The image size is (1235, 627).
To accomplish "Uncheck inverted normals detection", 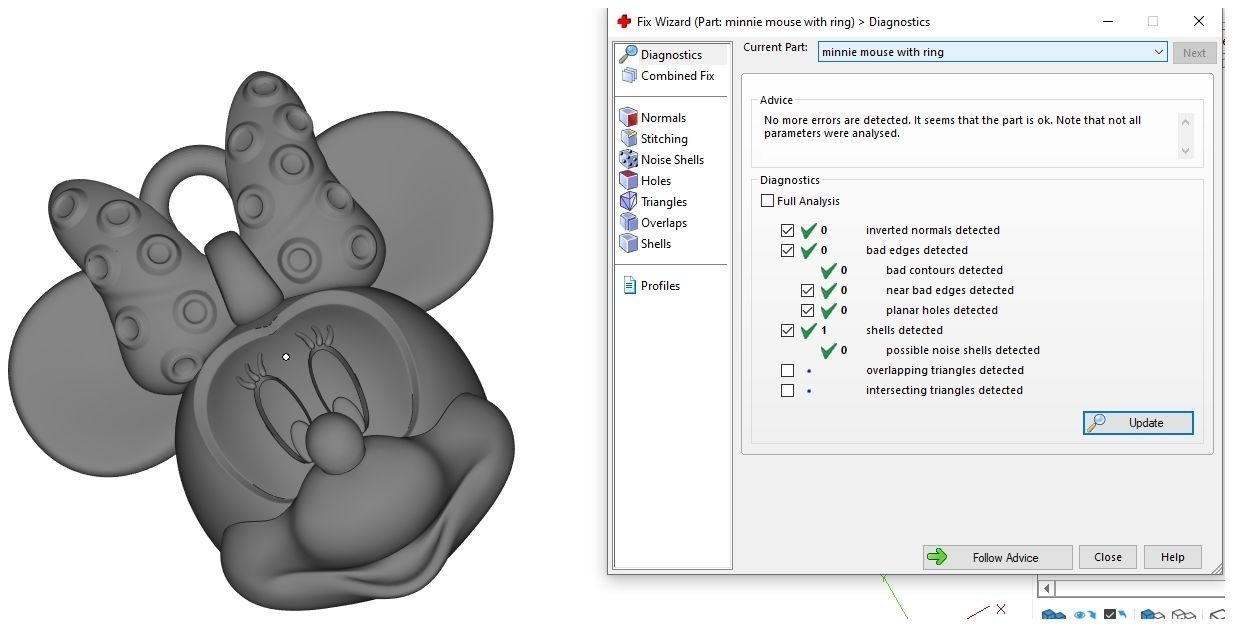I will 787,230.
